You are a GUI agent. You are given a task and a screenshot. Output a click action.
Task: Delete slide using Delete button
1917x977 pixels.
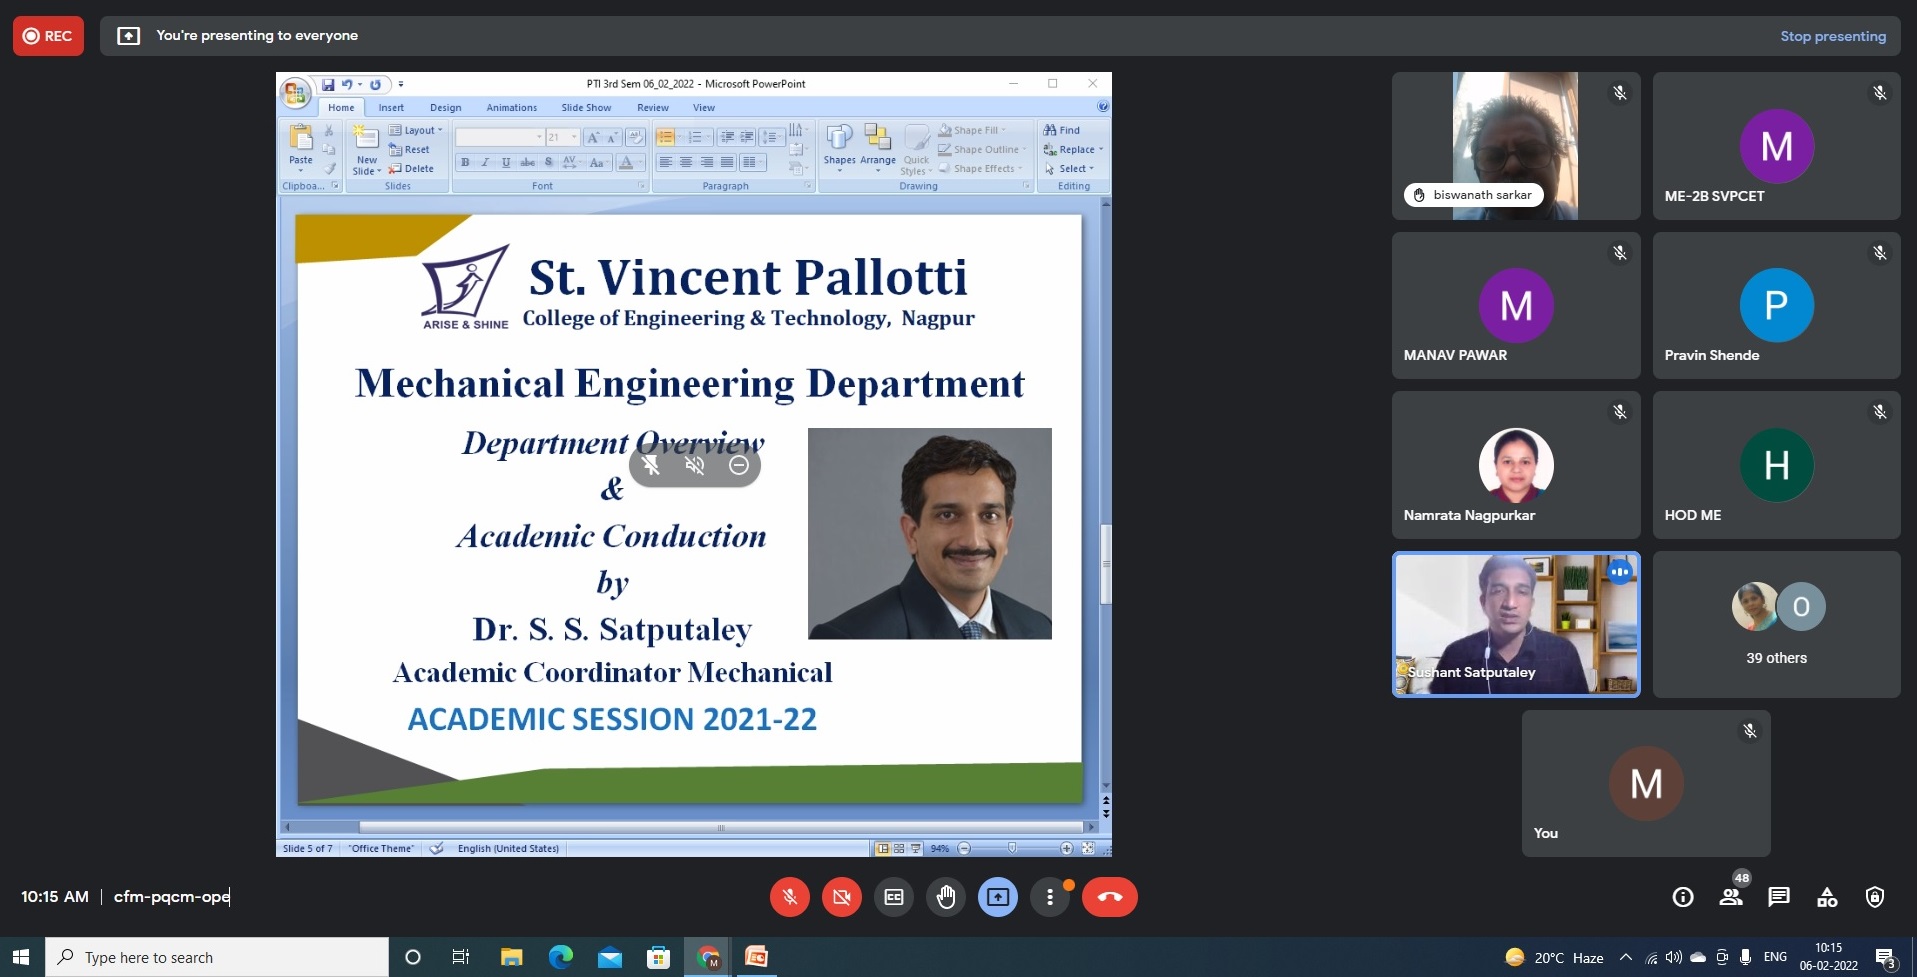tap(412, 168)
